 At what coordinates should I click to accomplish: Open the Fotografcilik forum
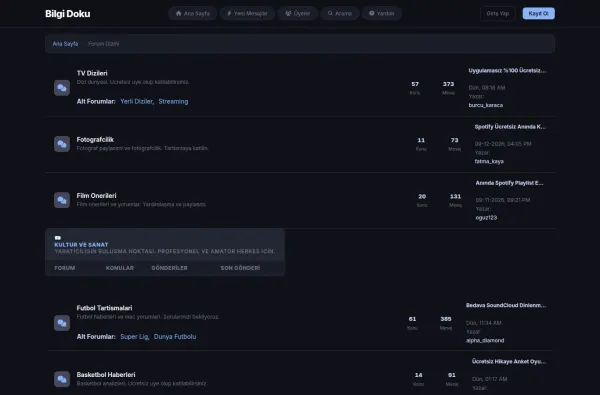tap(95, 140)
